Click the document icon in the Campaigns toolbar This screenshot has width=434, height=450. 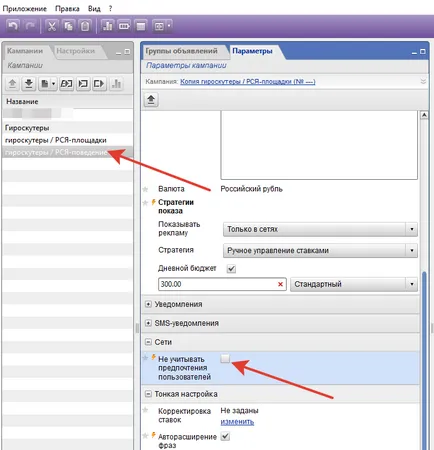[x=45, y=83]
